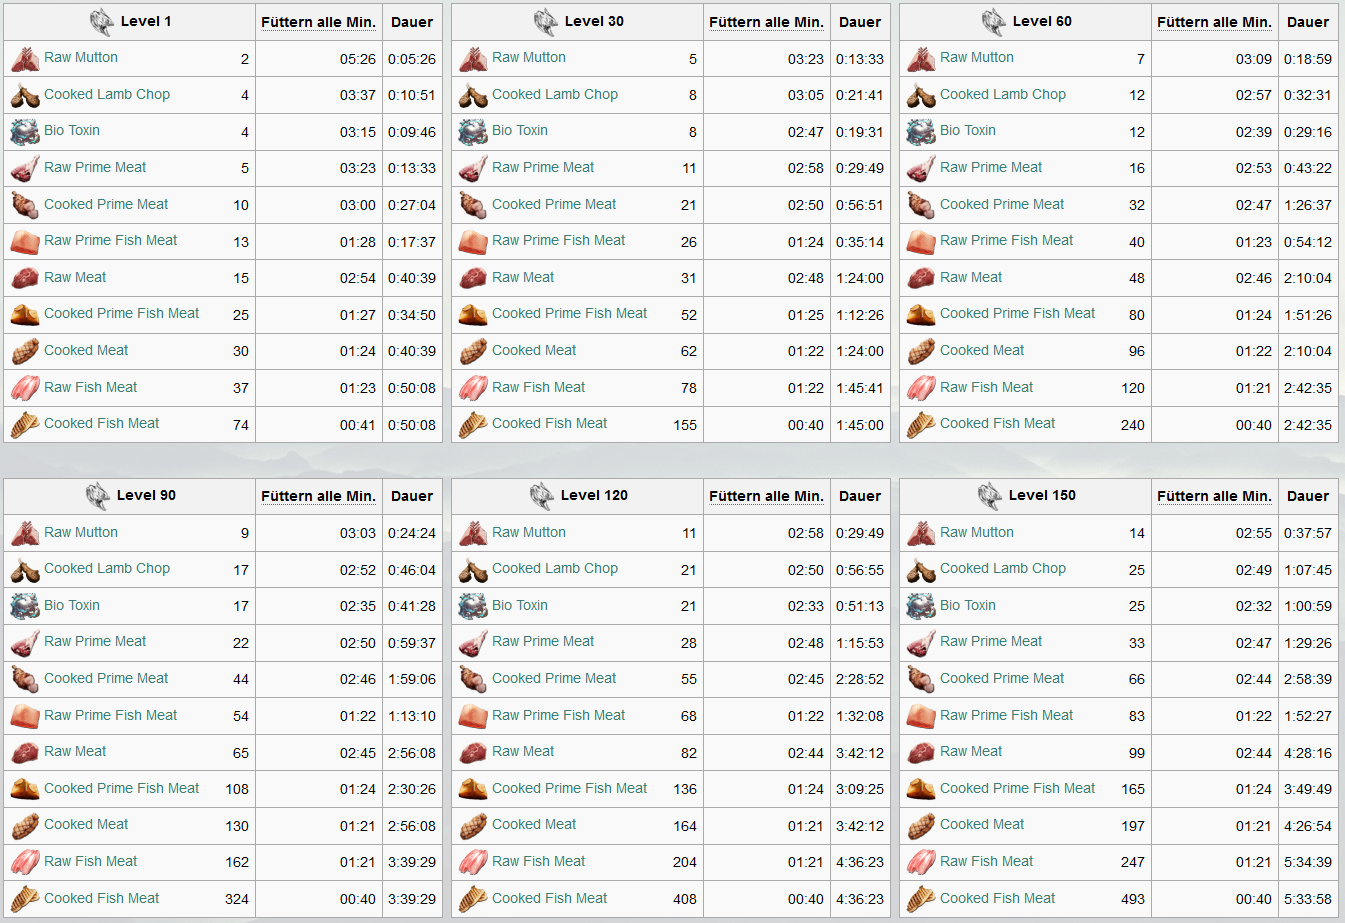Click the creature icon beside Level 1
1345x923 pixels.
[101, 22]
